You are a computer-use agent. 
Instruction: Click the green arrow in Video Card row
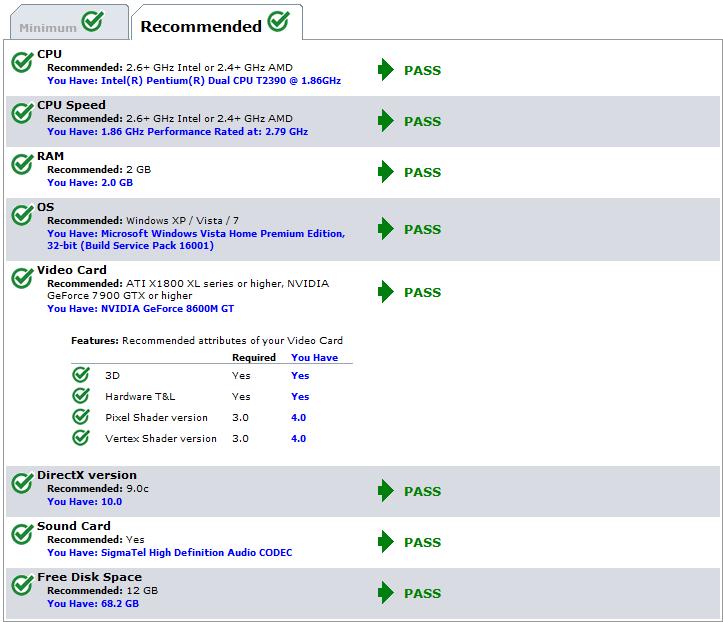click(x=385, y=292)
